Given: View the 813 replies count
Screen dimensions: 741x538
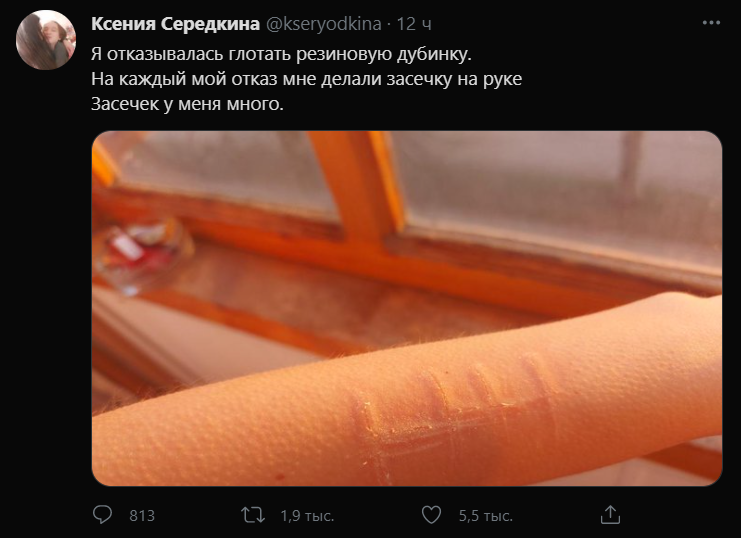Looking at the screenshot, I should coord(142,515).
